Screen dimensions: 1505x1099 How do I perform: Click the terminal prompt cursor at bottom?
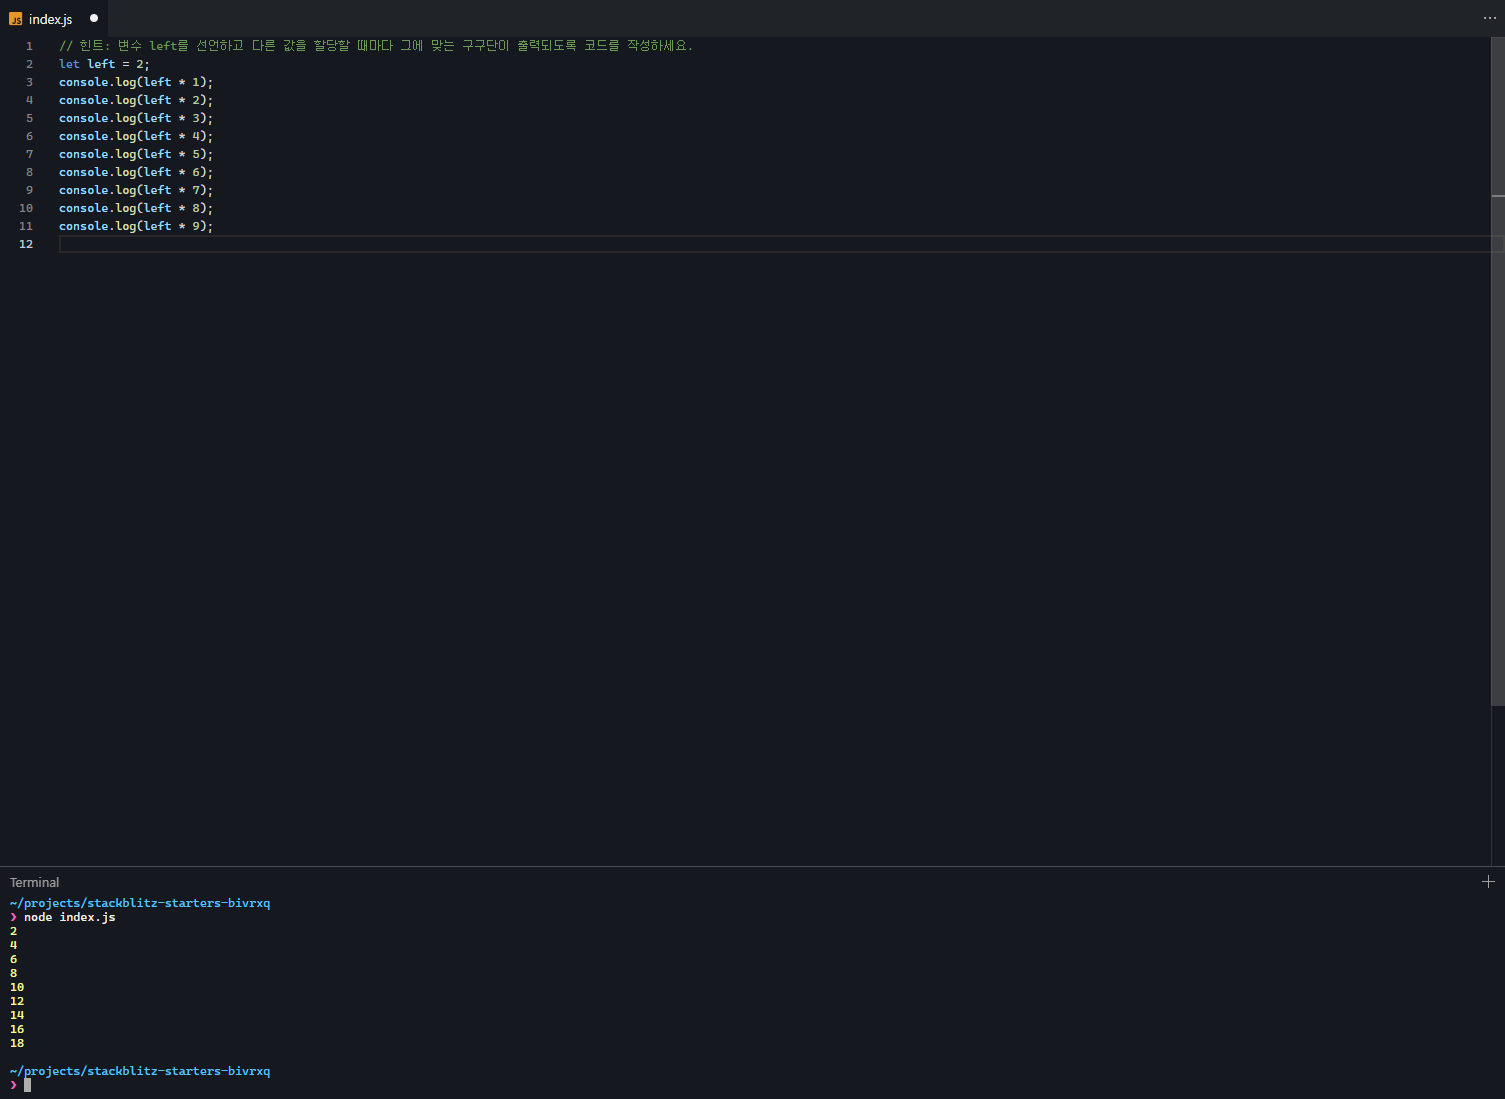tap(27, 1085)
